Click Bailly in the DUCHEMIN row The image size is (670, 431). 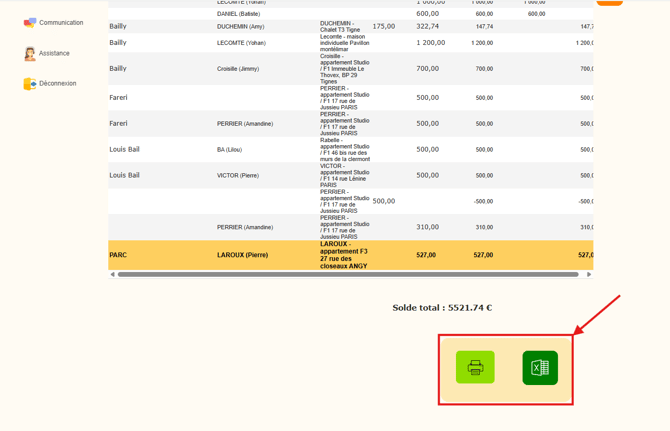pyautogui.click(x=118, y=26)
